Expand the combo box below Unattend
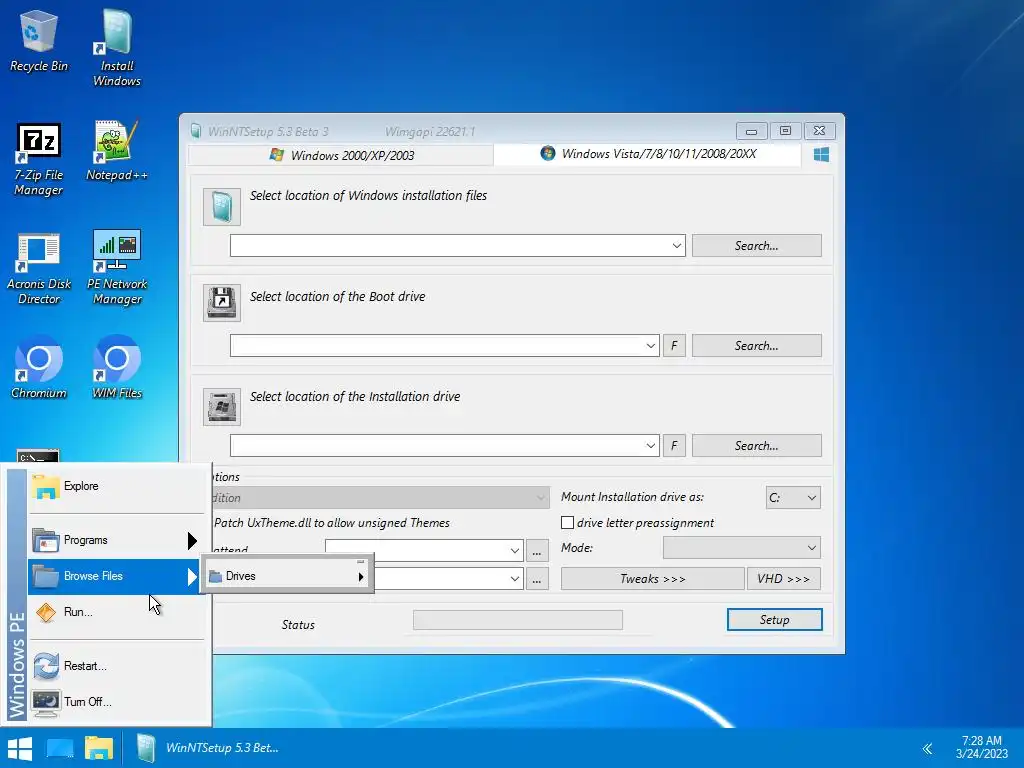Viewport: 1024px width, 768px height. point(515,579)
